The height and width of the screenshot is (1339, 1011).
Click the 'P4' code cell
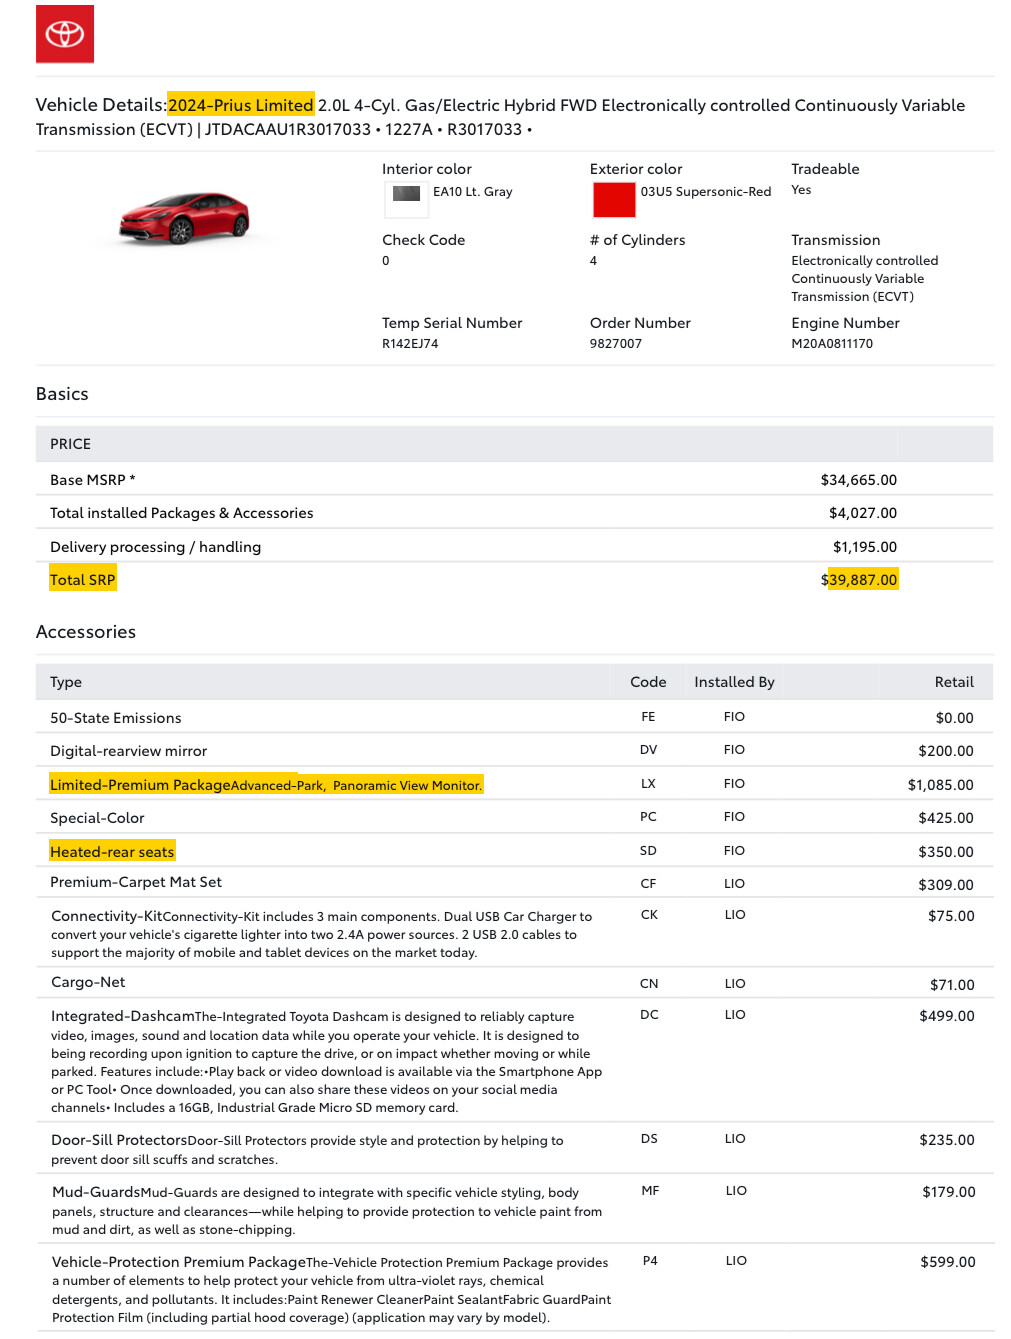[x=650, y=1261]
